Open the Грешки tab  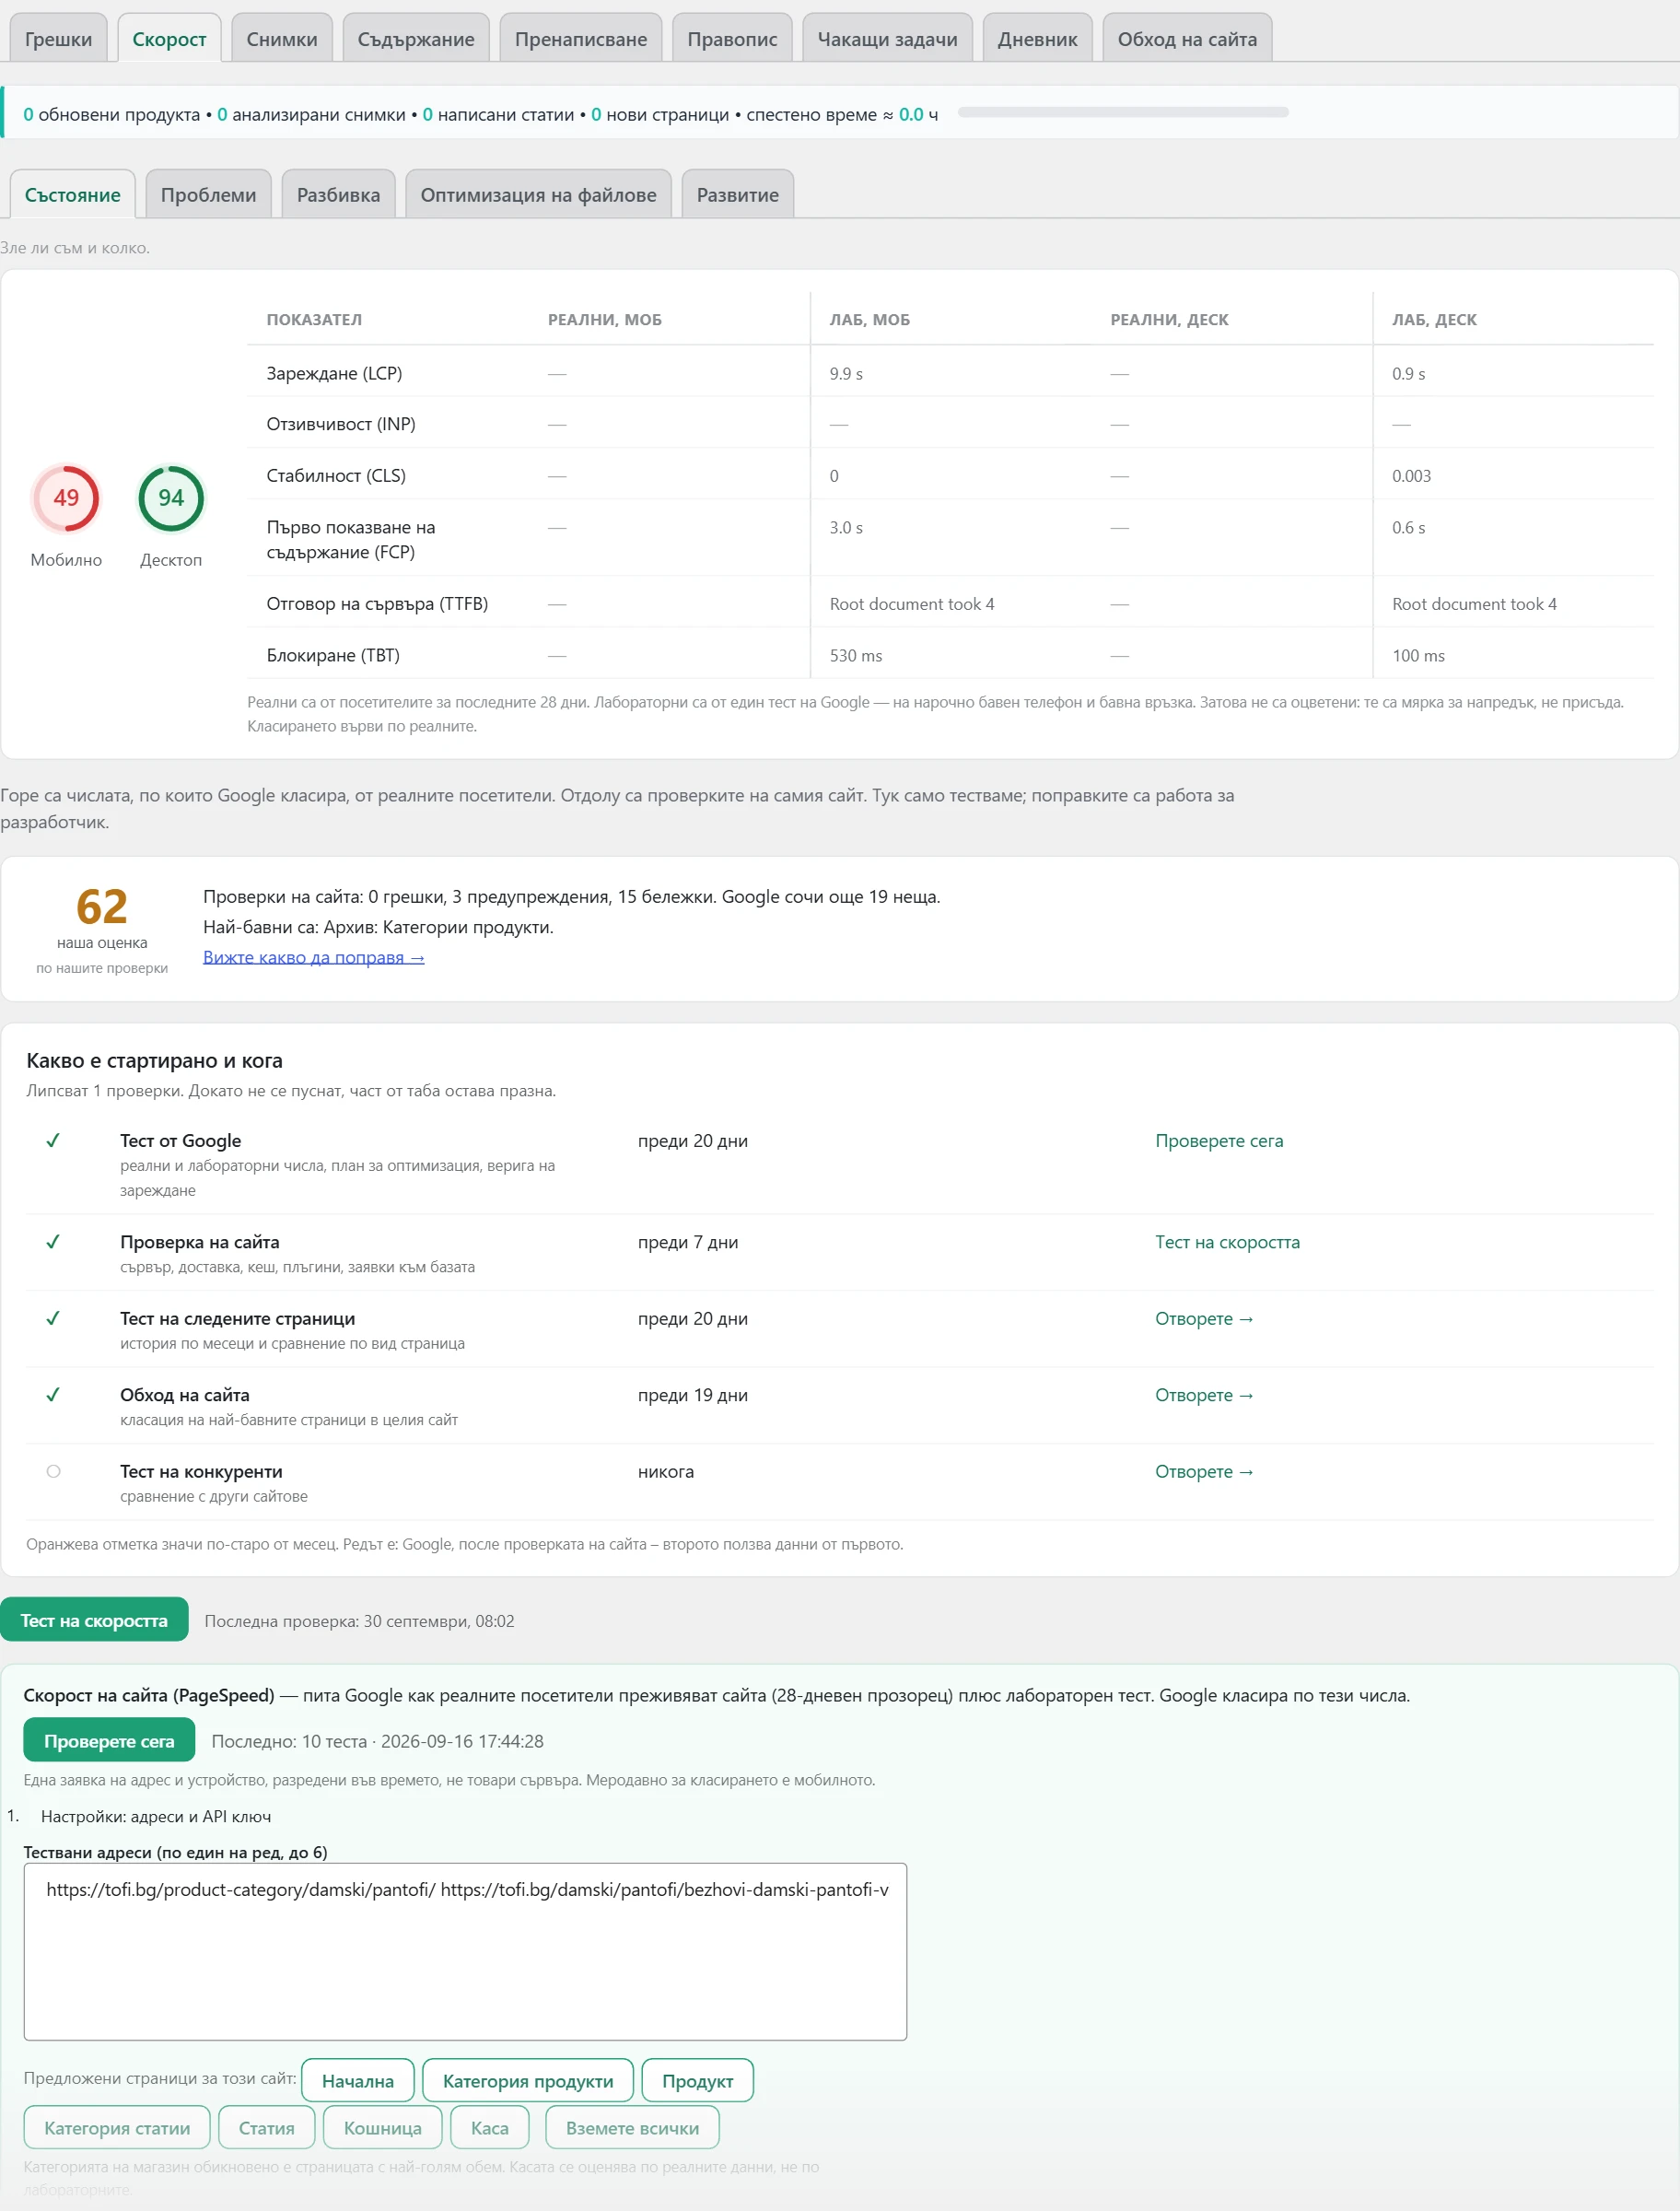58,39
